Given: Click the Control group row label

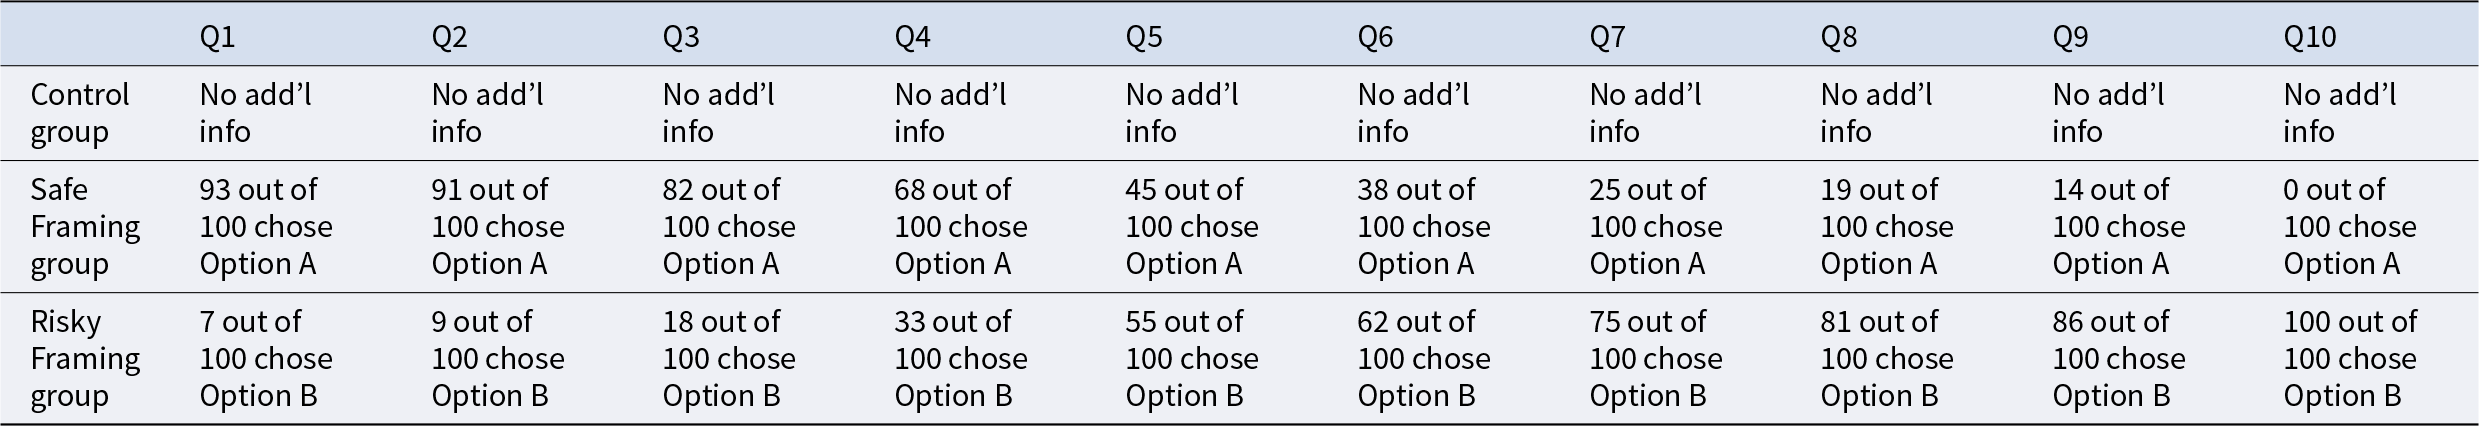Looking at the screenshot, I should 80,113.
